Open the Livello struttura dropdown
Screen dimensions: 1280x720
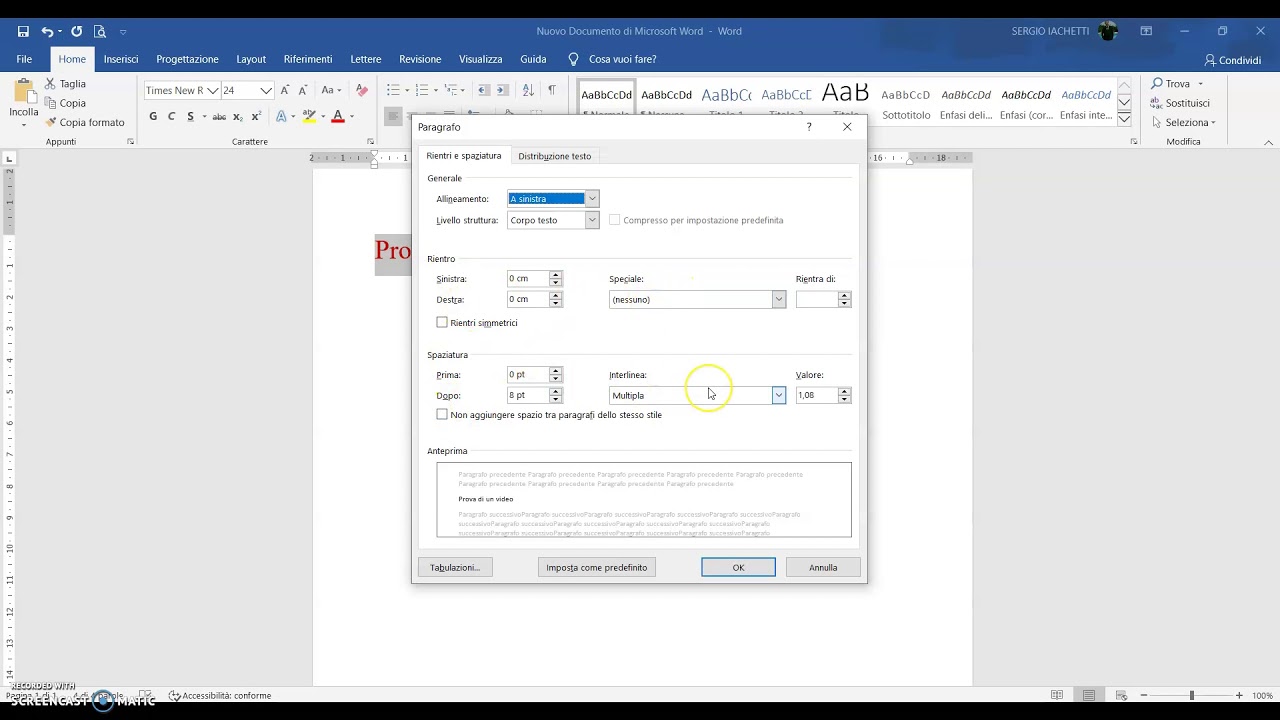pyautogui.click(x=592, y=220)
